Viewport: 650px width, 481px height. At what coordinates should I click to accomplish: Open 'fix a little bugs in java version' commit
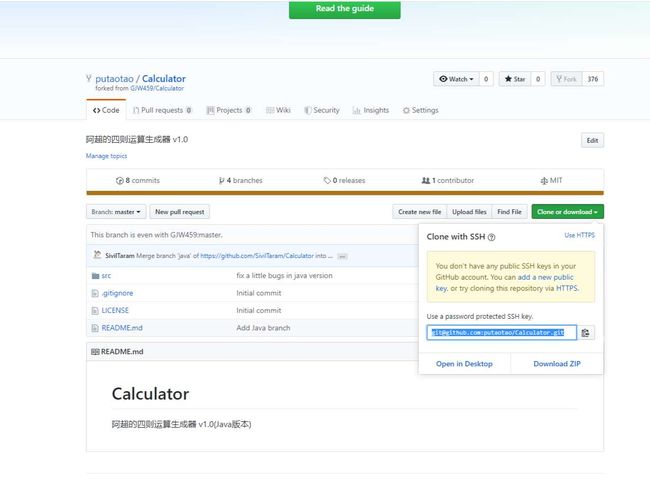pyautogui.click(x=284, y=276)
